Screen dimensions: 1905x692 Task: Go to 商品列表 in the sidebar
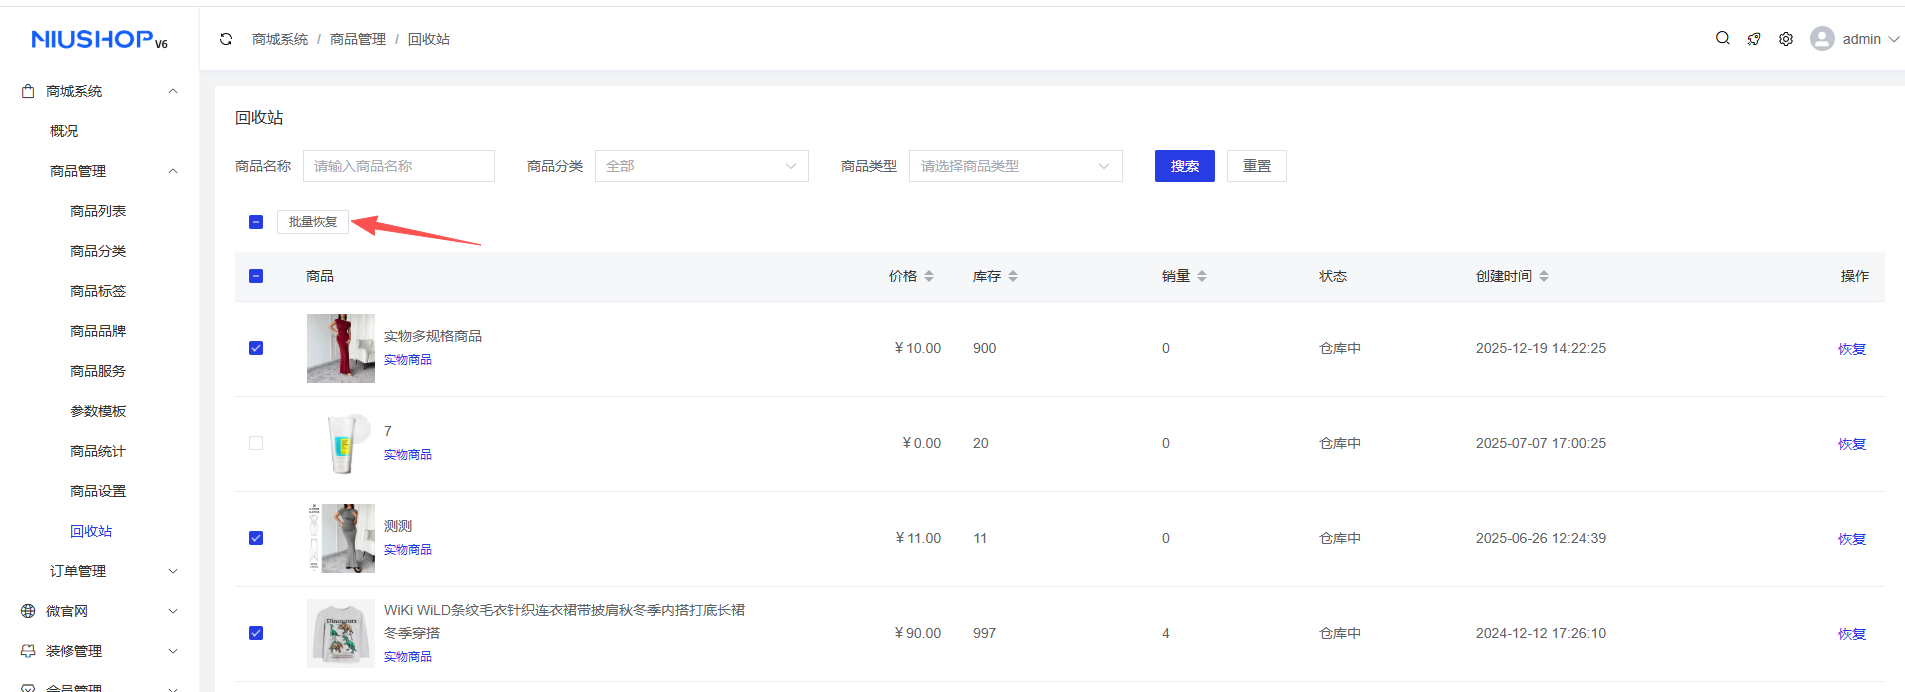tap(98, 211)
